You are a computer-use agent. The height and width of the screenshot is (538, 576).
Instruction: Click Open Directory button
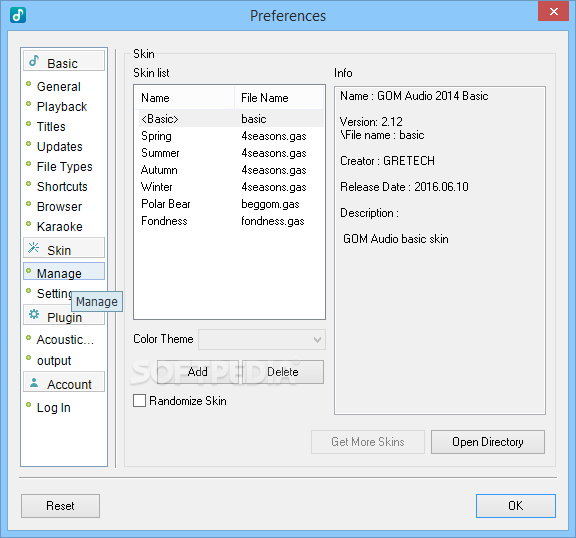coord(488,442)
